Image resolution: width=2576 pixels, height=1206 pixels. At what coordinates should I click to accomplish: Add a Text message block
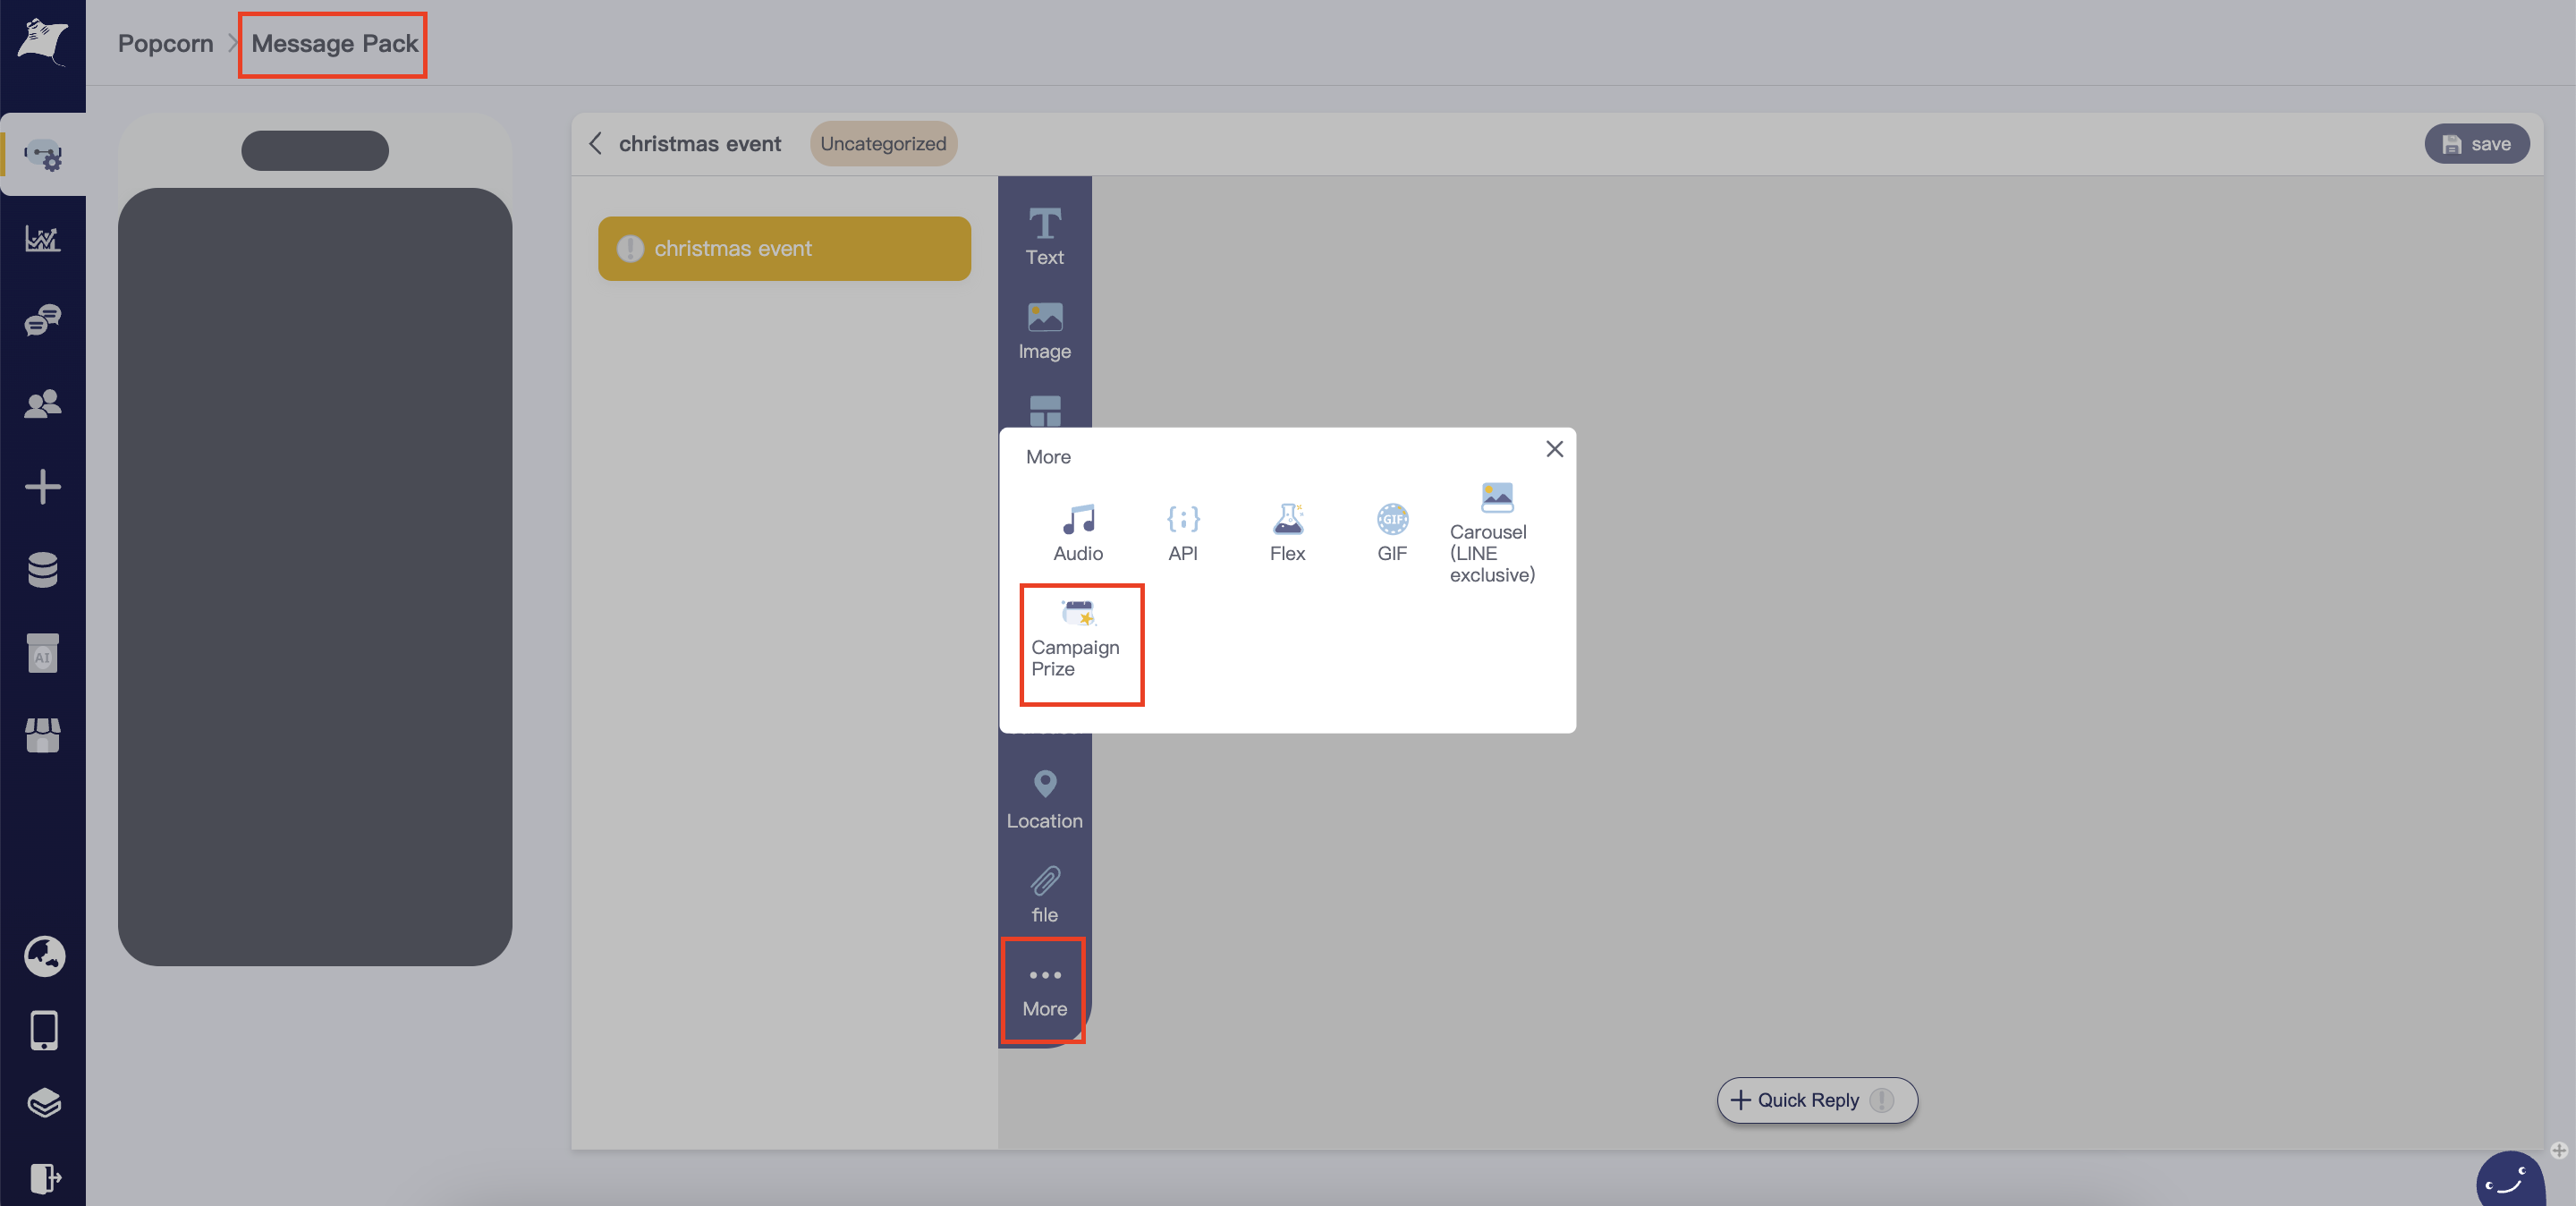tap(1044, 236)
